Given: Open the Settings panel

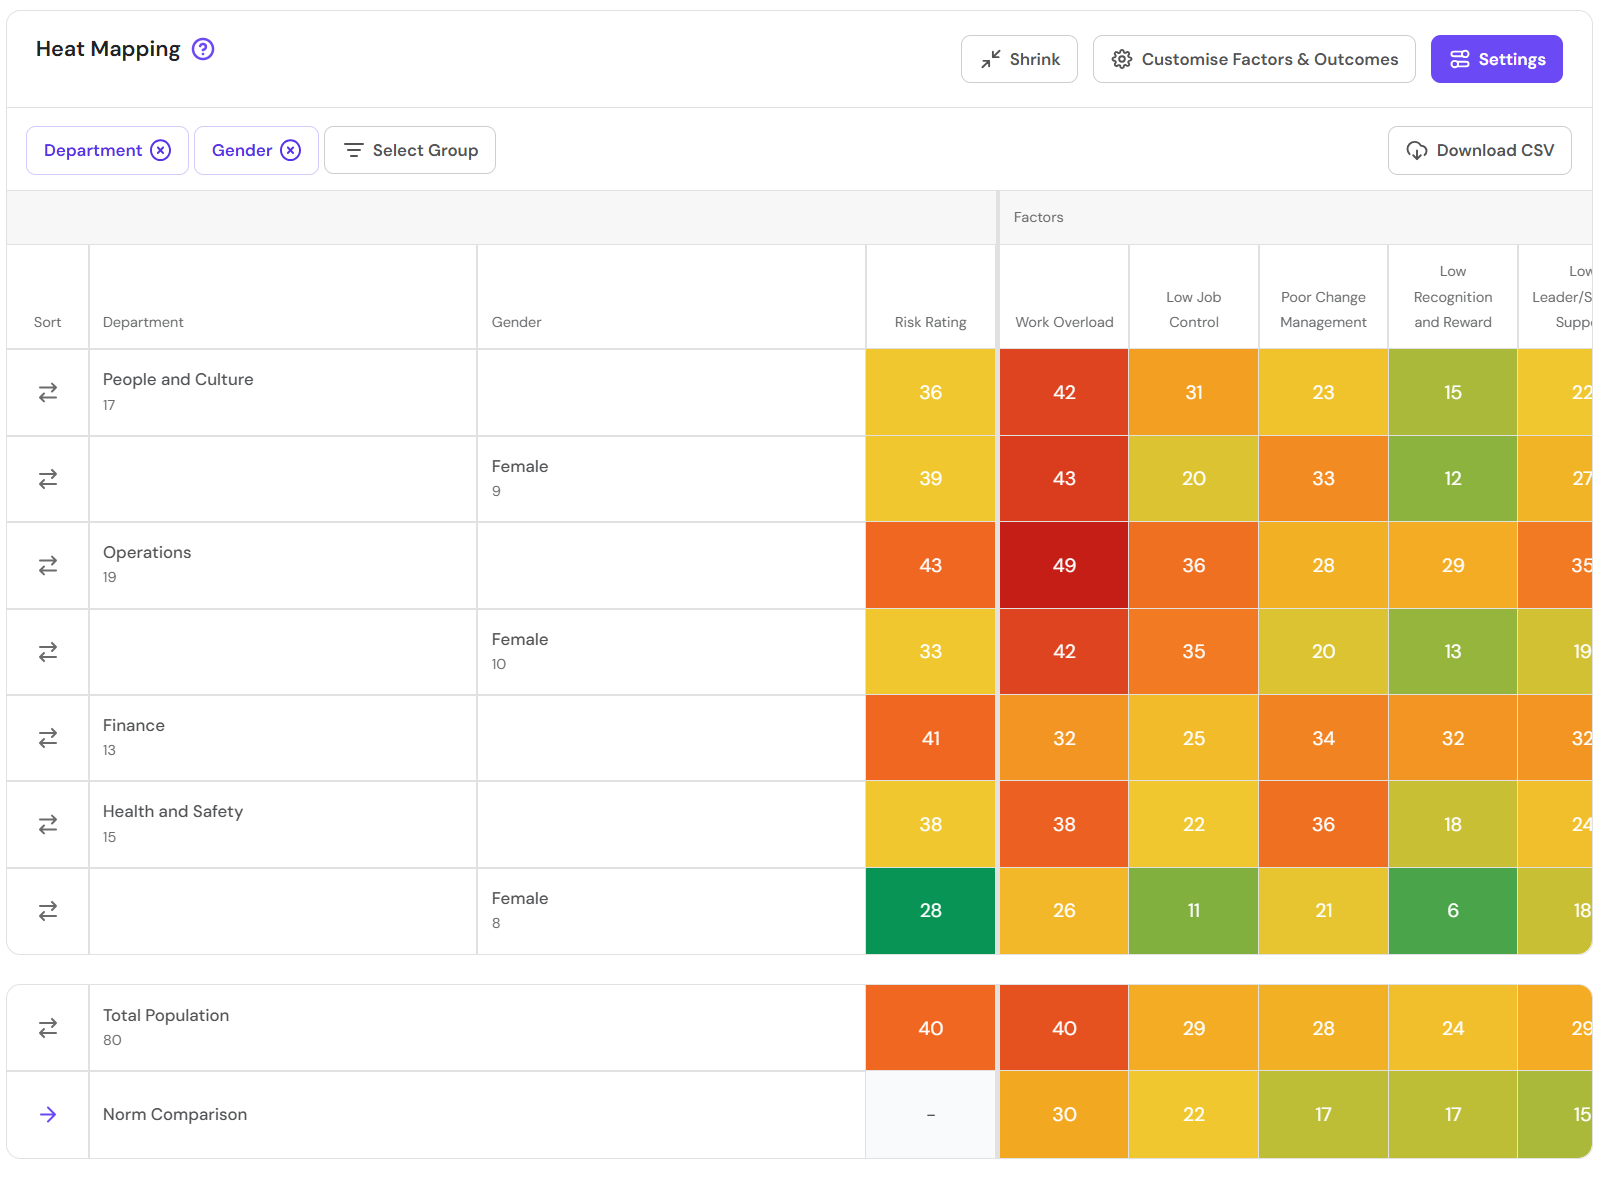Looking at the screenshot, I should click(1496, 58).
